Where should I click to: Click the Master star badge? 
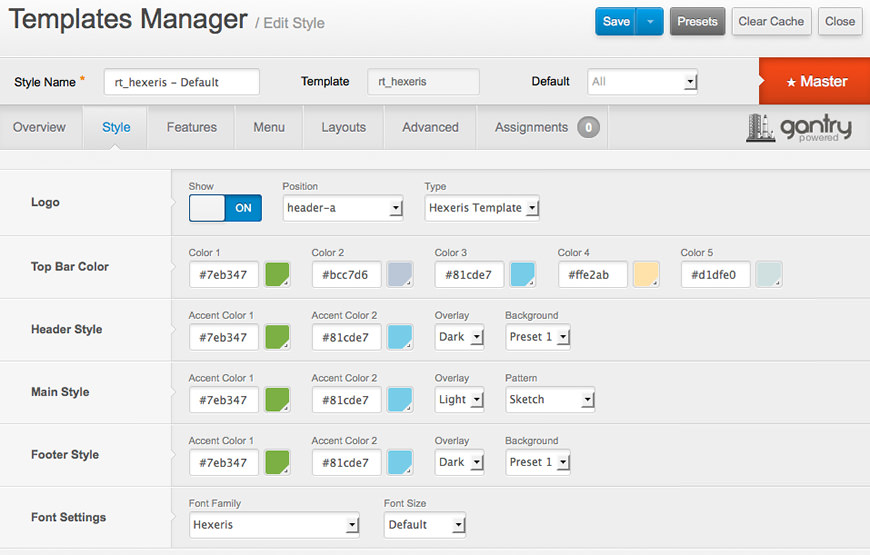click(x=814, y=81)
